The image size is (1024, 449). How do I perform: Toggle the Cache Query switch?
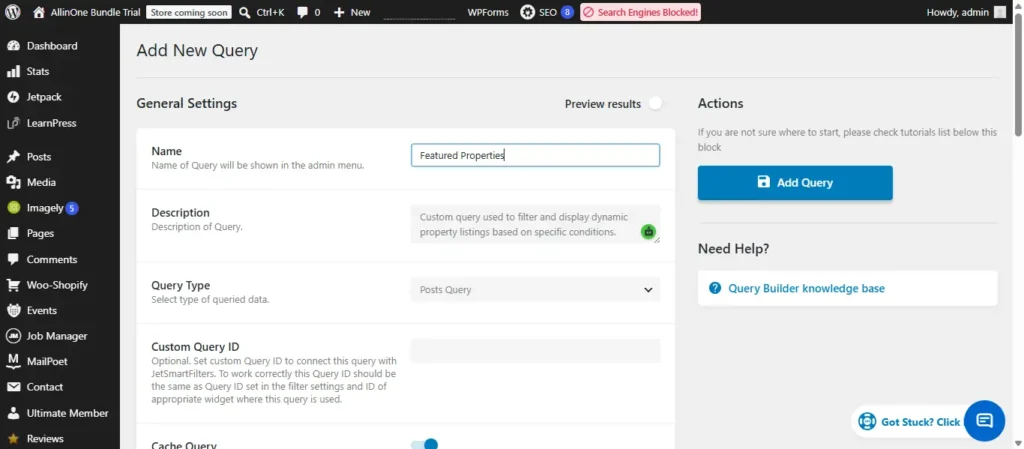[x=424, y=445]
